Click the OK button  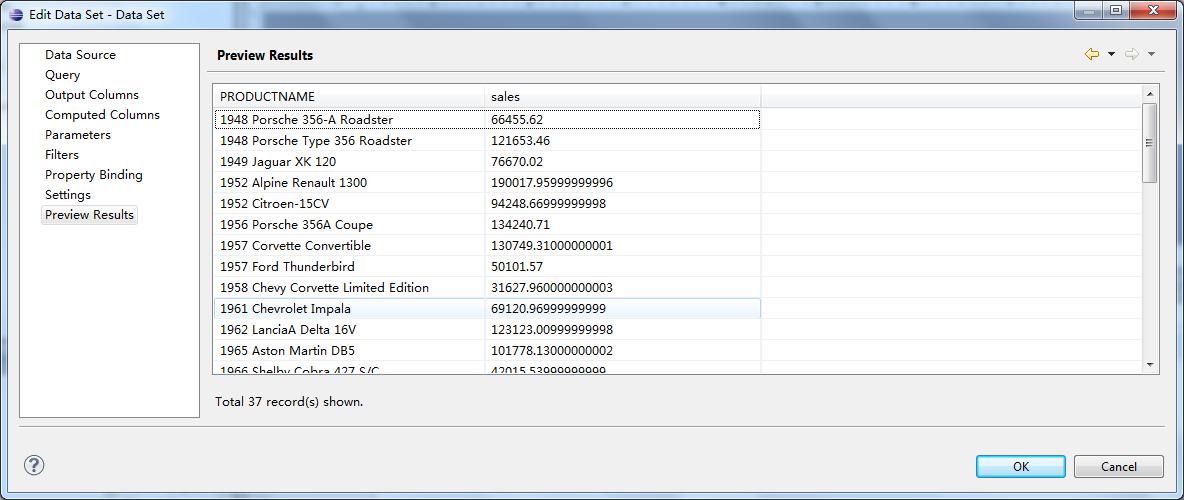(x=1021, y=467)
